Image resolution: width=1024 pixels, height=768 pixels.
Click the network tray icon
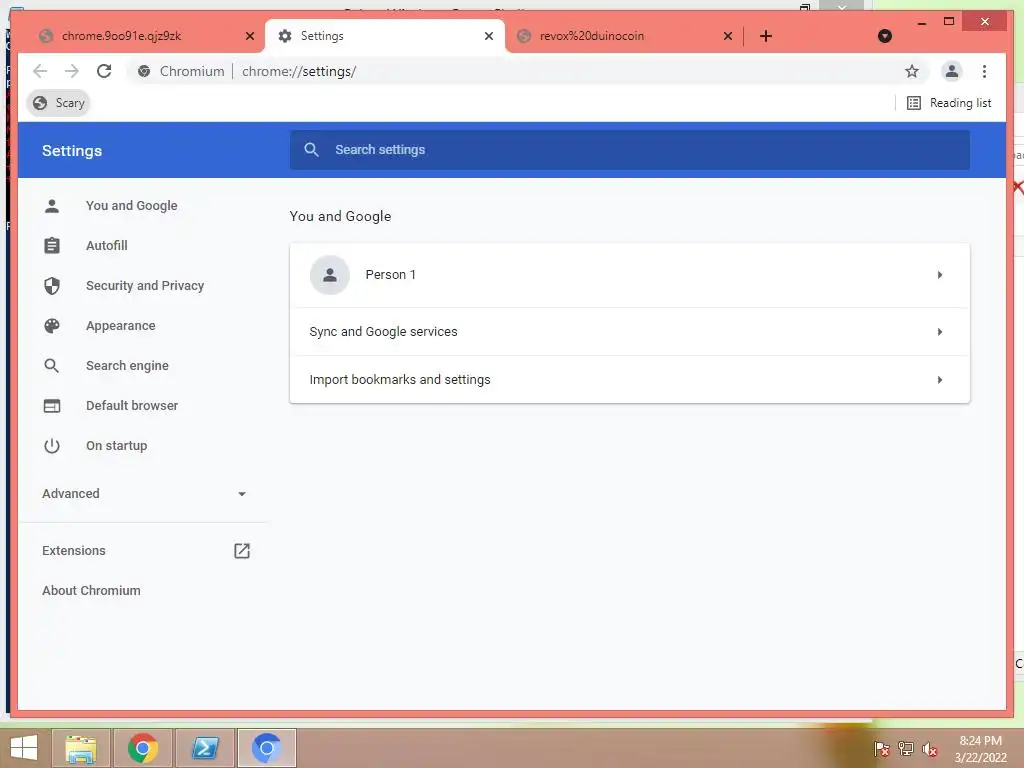pos(906,749)
